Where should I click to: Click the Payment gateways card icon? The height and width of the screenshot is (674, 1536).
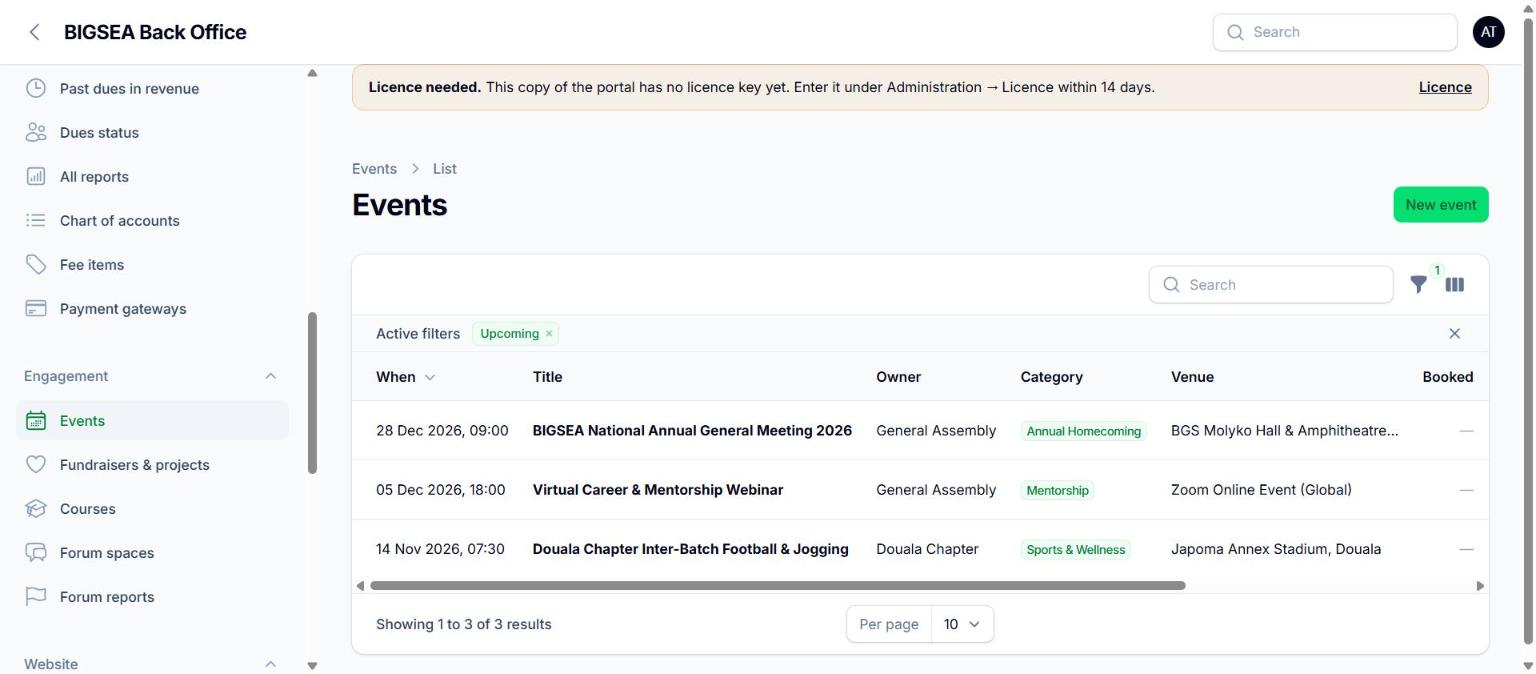(x=36, y=308)
